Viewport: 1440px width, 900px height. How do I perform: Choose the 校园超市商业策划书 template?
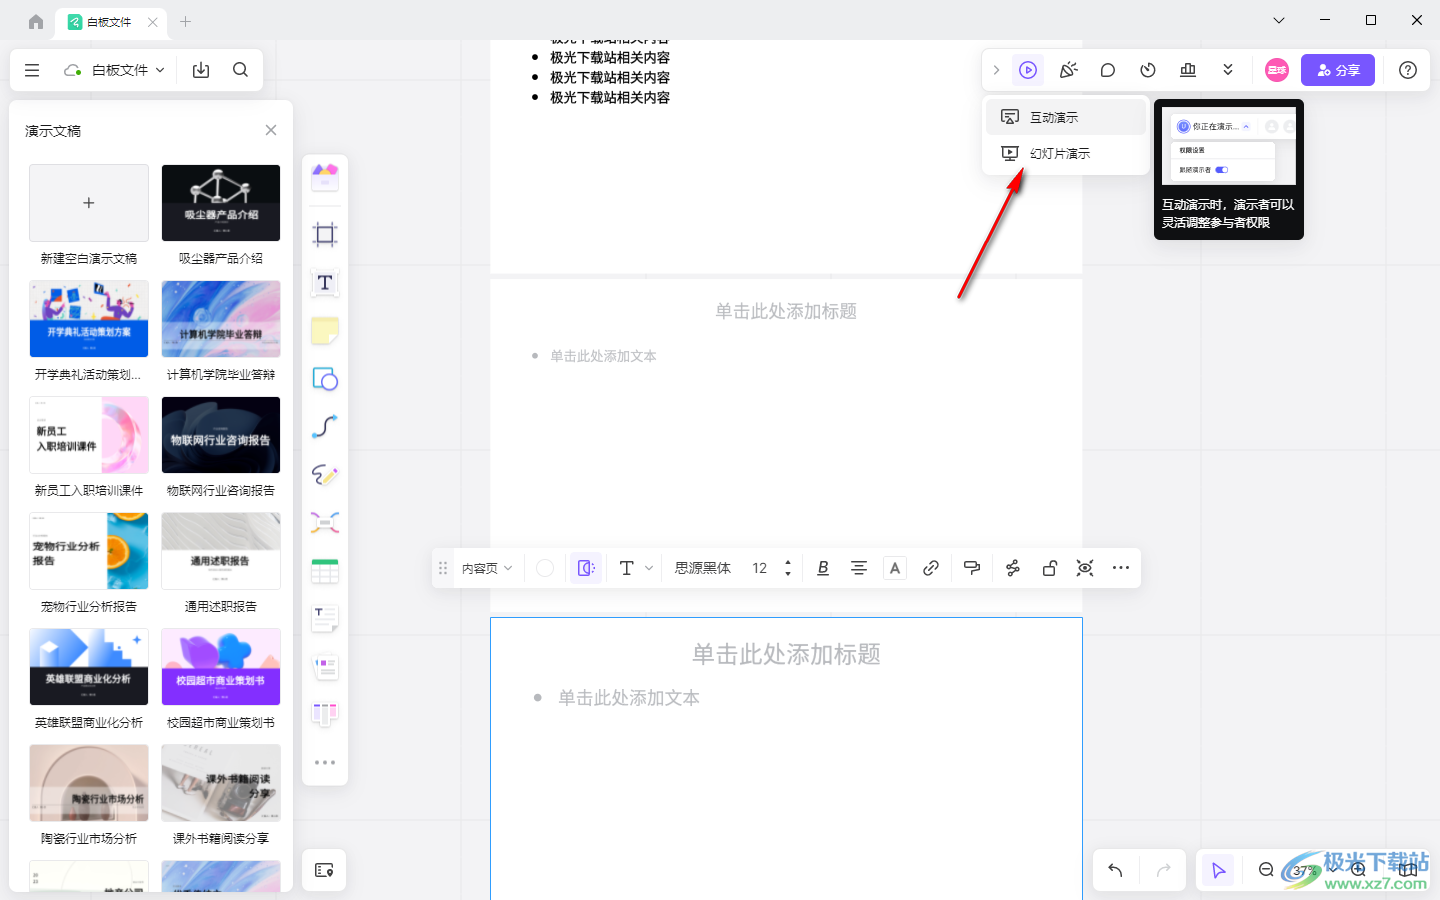[x=221, y=667]
